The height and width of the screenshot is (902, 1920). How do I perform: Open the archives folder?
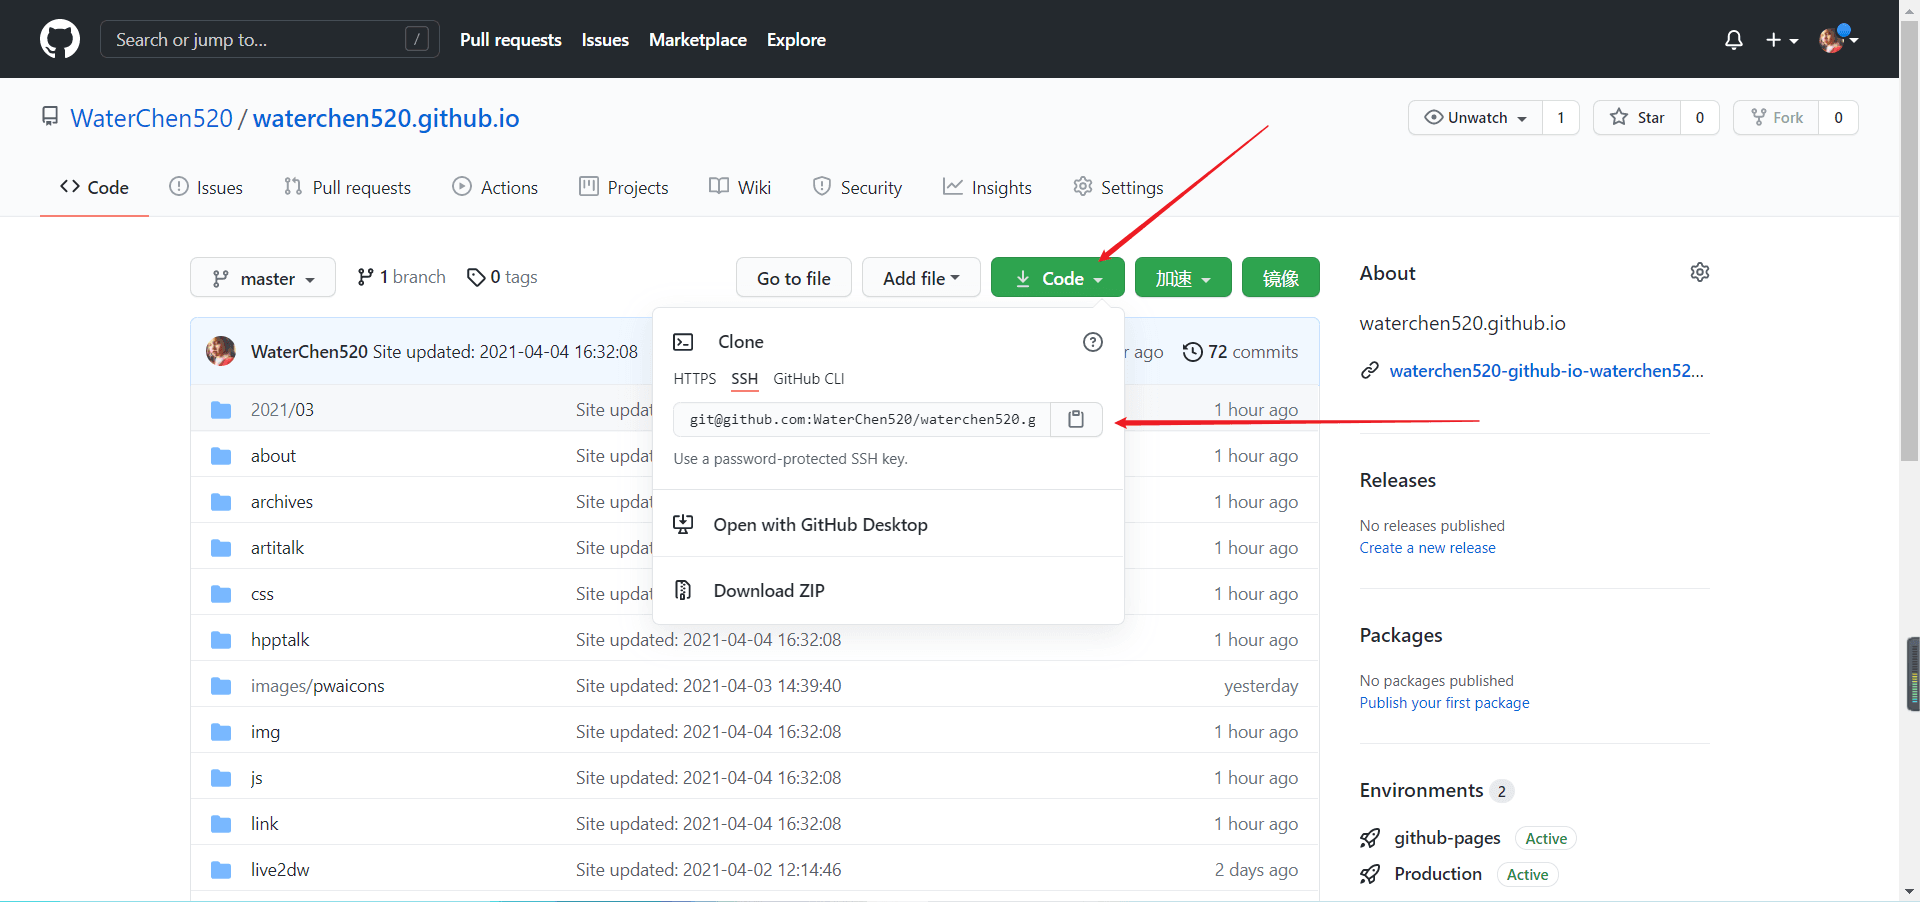tap(282, 502)
